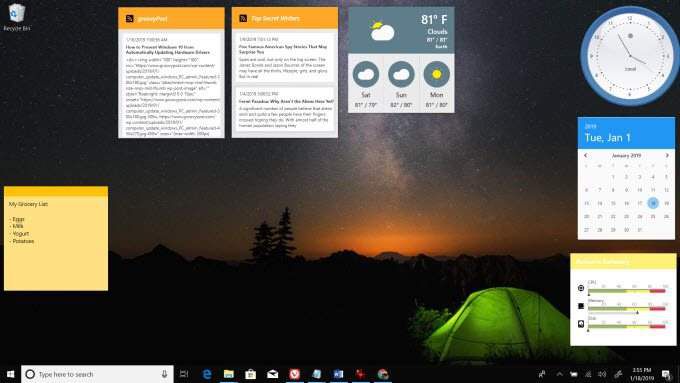Click the 'Potatoes' line in the sticky note

point(22,241)
